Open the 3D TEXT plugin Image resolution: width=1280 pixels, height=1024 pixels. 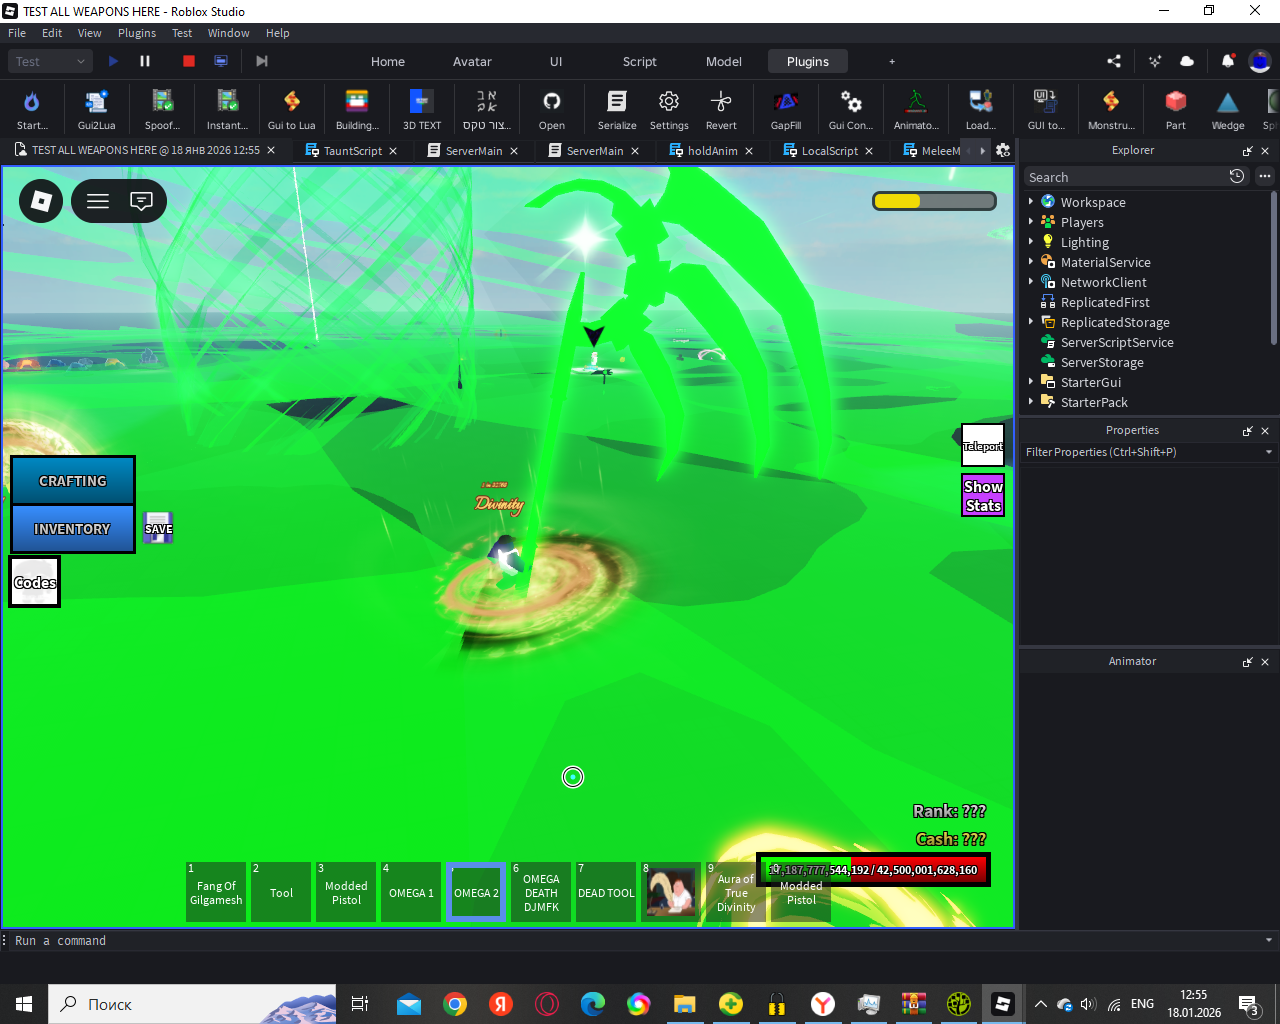click(x=421, y=110)
